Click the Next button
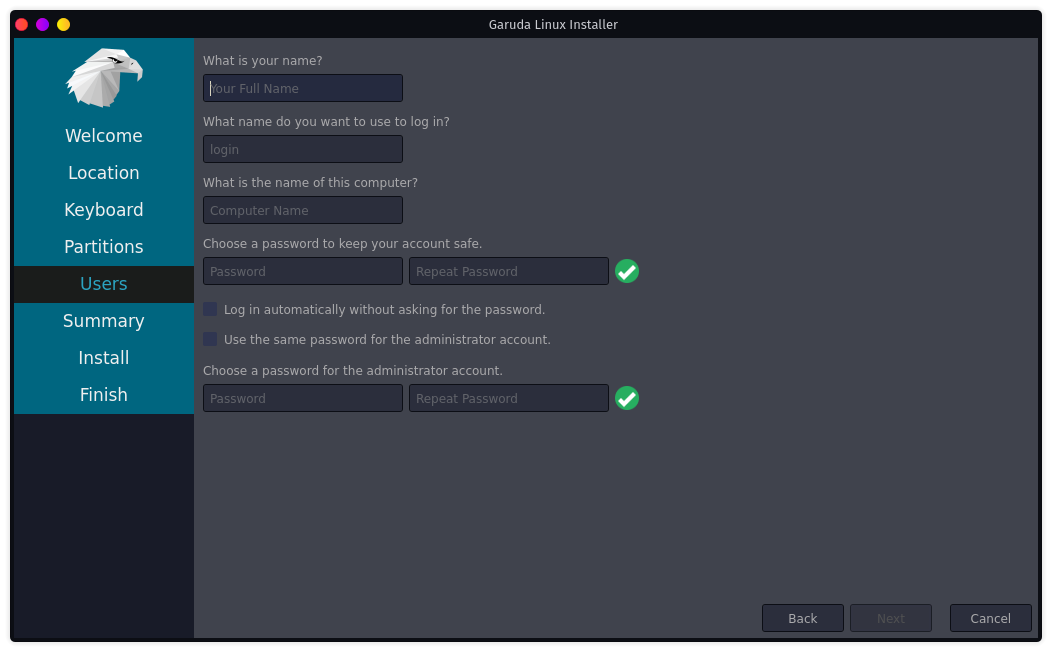1052x652 pixels. (x=890, y=618)
